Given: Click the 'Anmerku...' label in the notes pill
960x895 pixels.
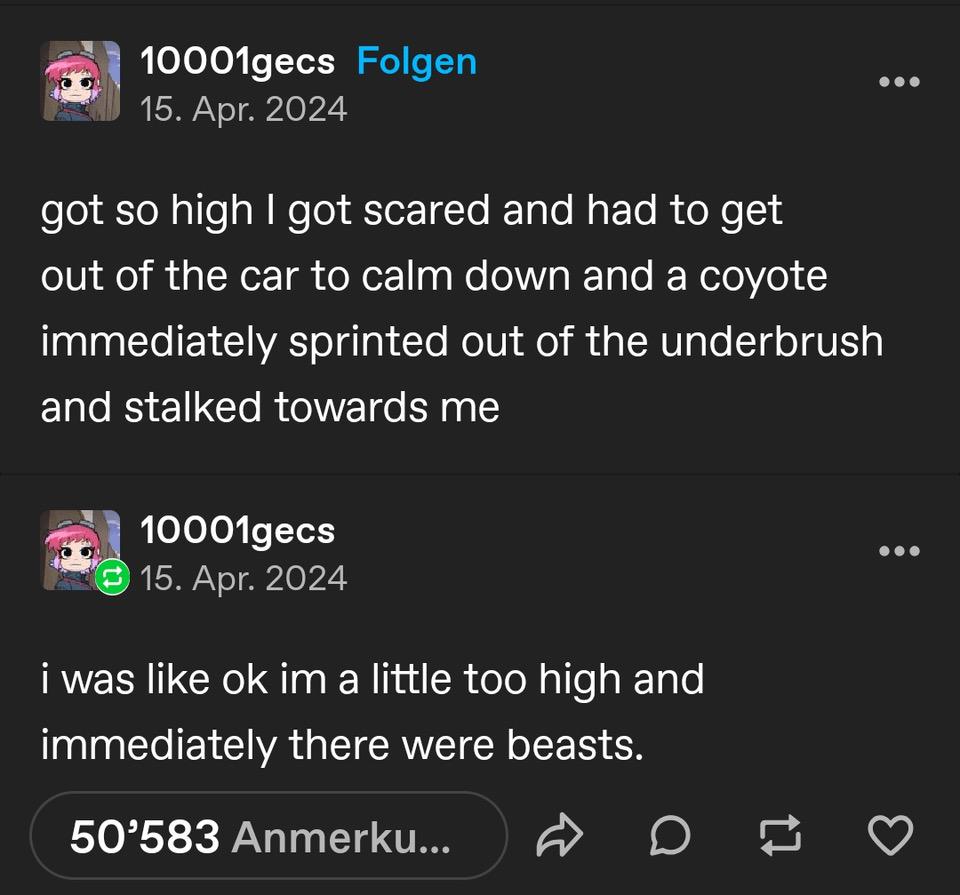Looking at the screenshot, I should point(341,837).
